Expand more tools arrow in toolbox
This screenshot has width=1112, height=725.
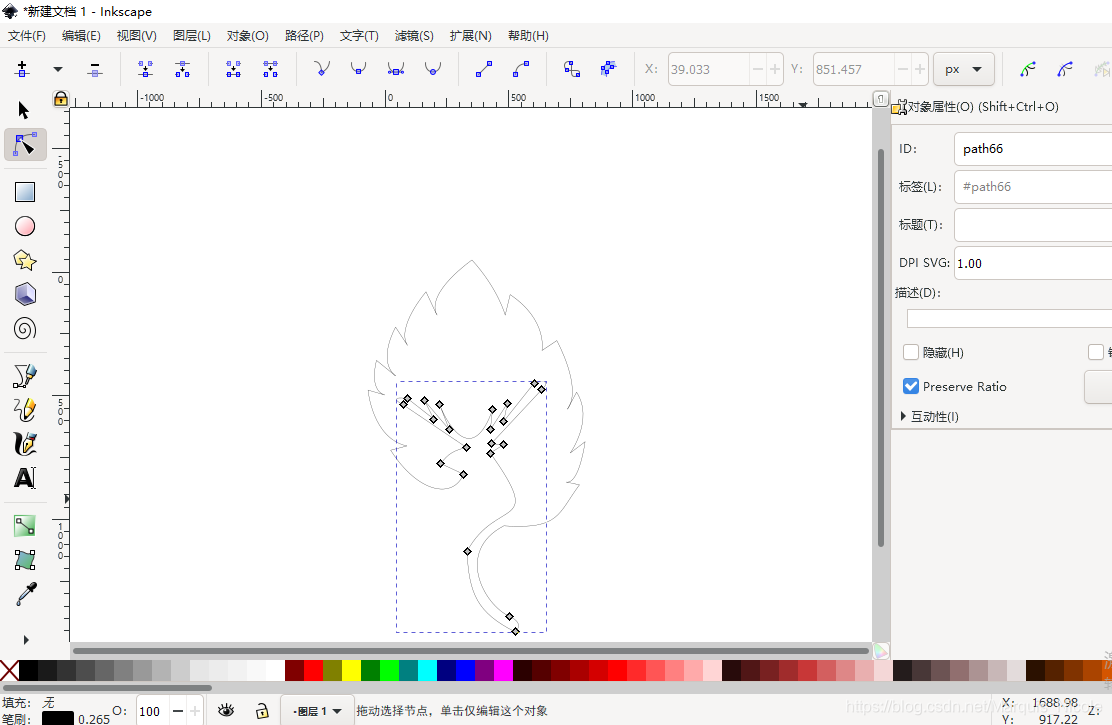26,640
